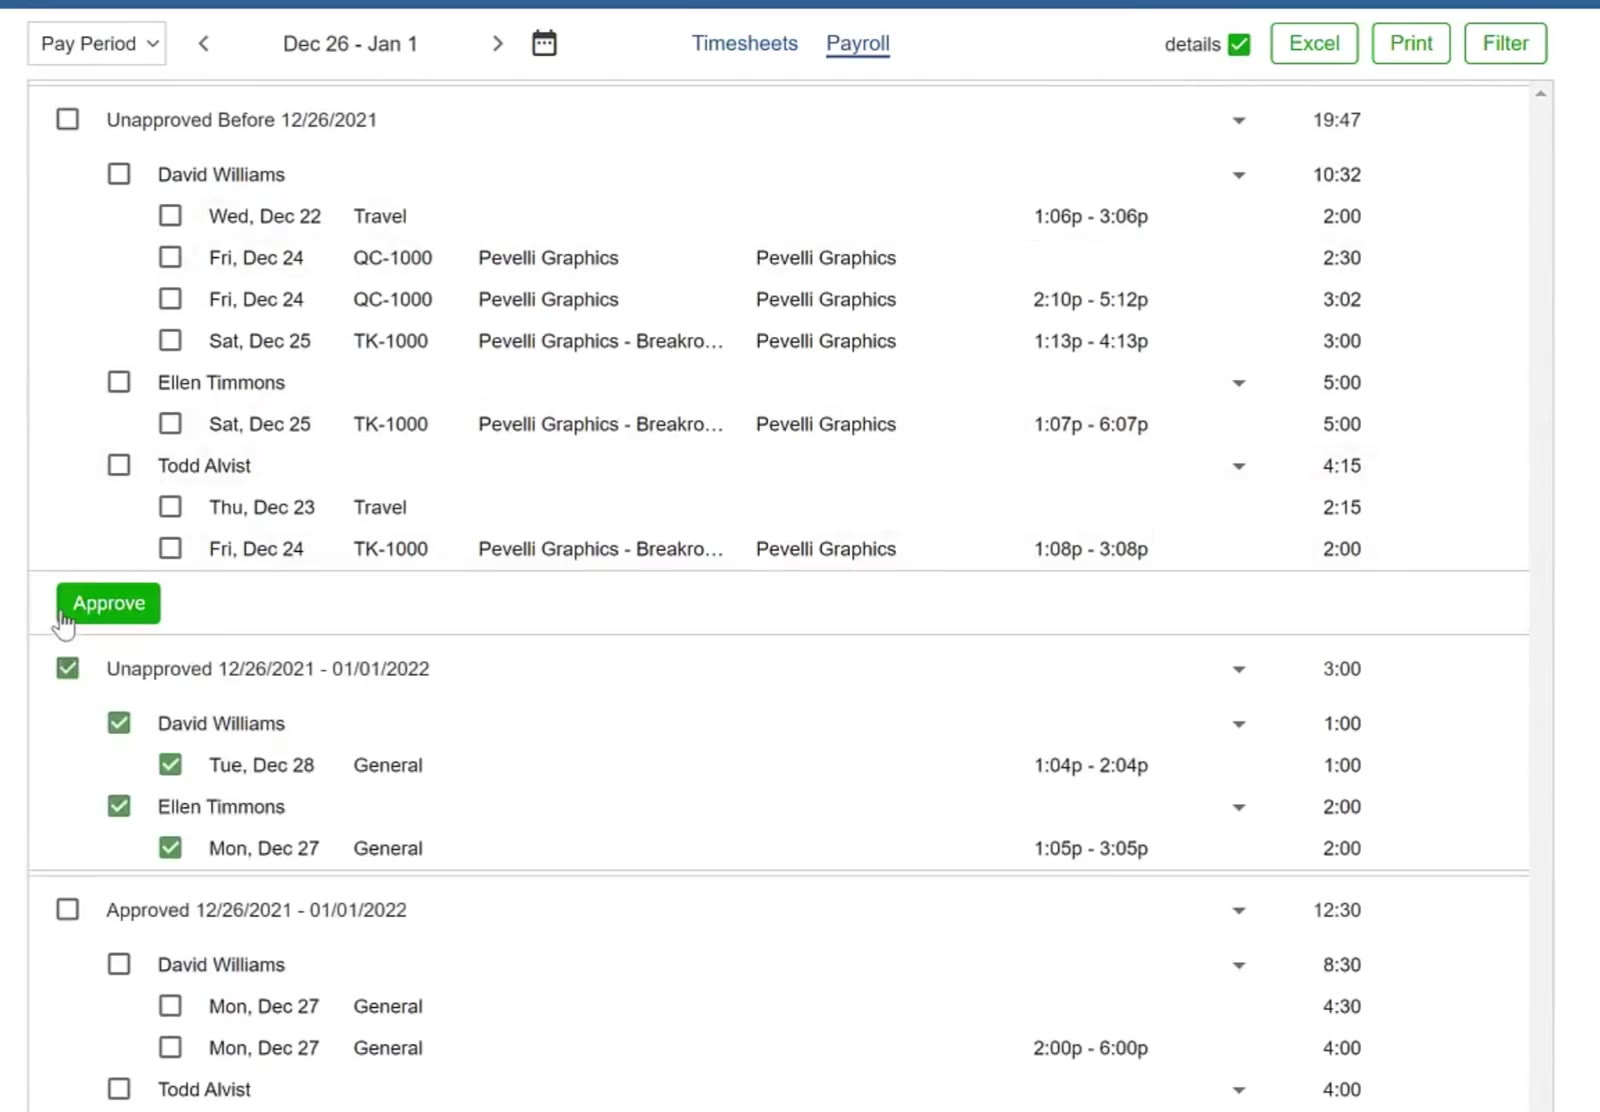Check the Thu, Dec 23 Travel entry
The height and width of the screenshot is (1112, 1600).
(171, 506)
